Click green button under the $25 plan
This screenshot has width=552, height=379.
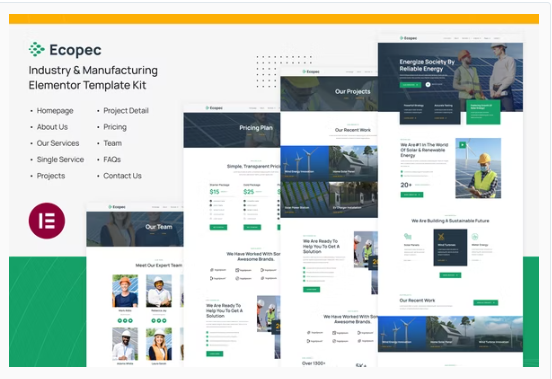[x=252, y=227]
